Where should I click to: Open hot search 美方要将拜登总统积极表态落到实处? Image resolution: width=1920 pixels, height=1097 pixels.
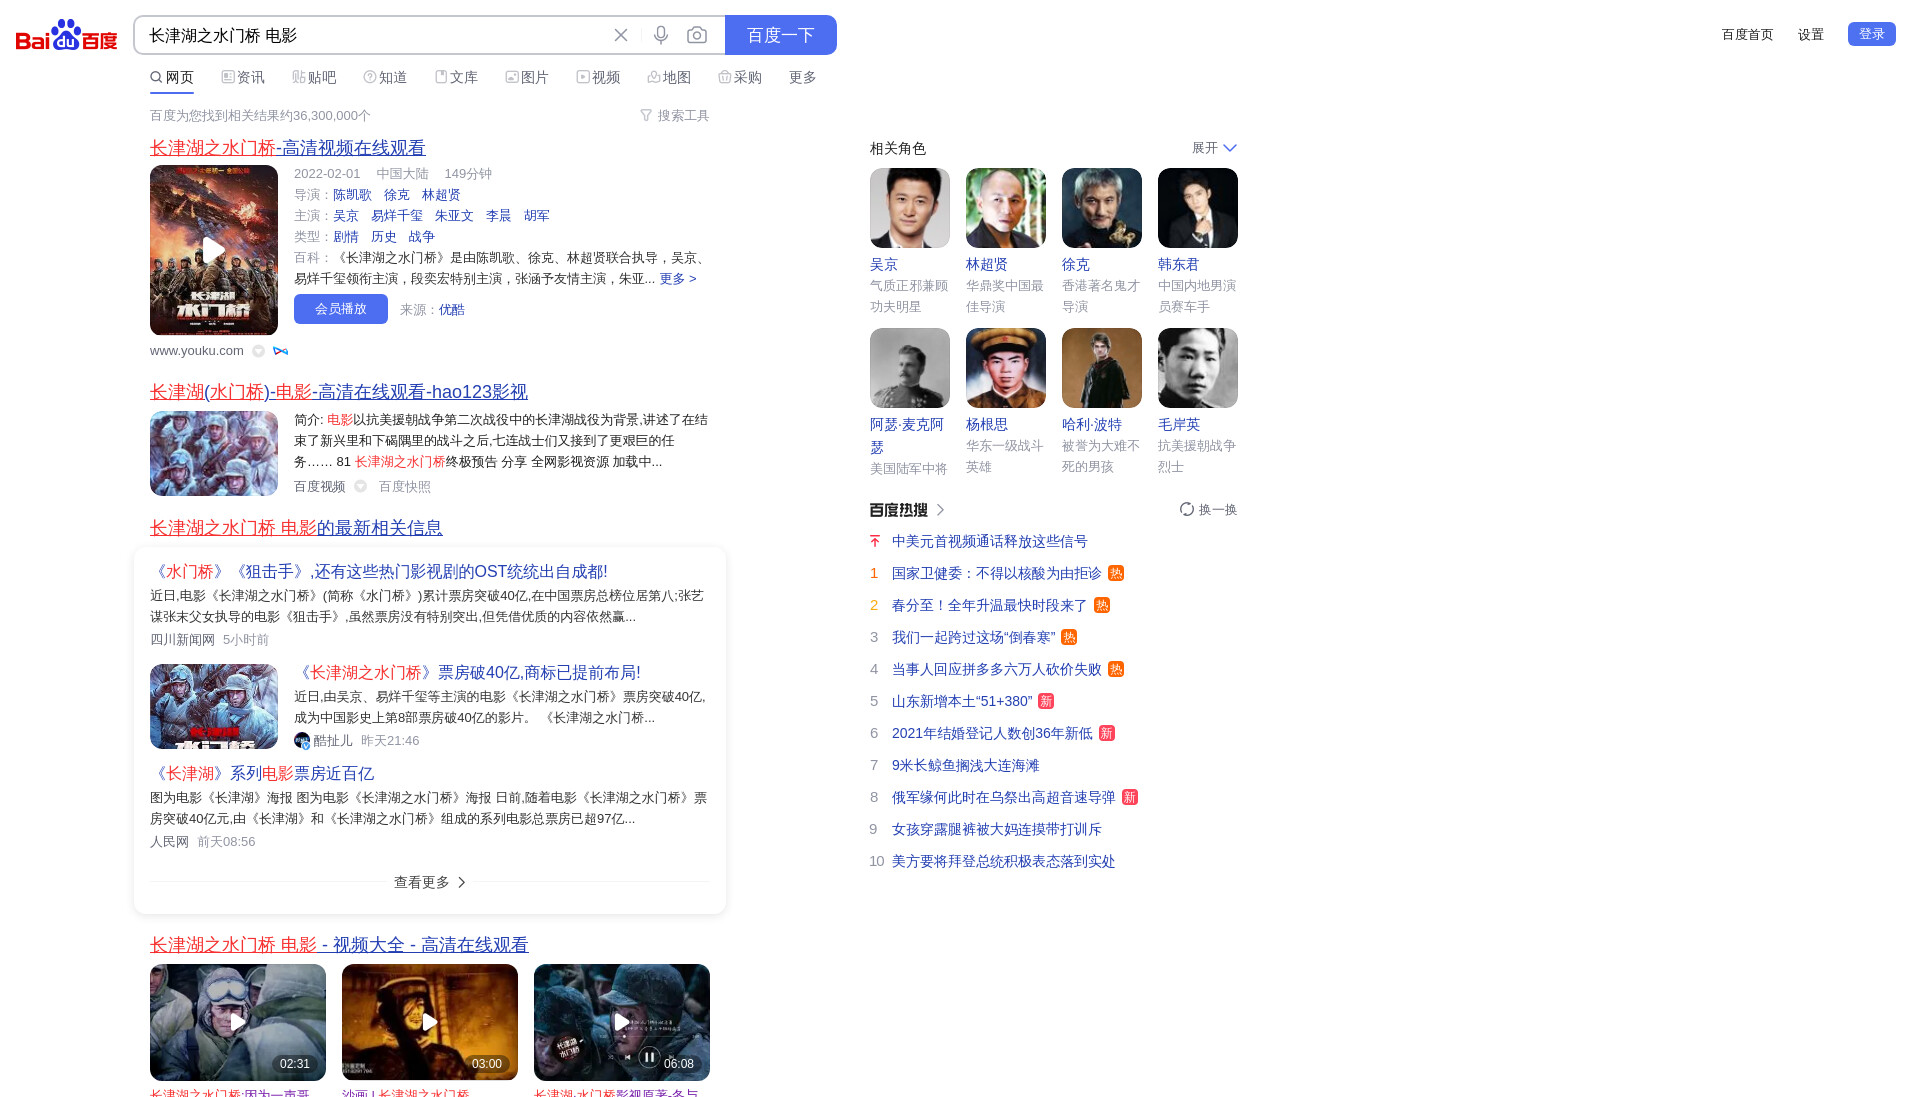(1003, 862)
